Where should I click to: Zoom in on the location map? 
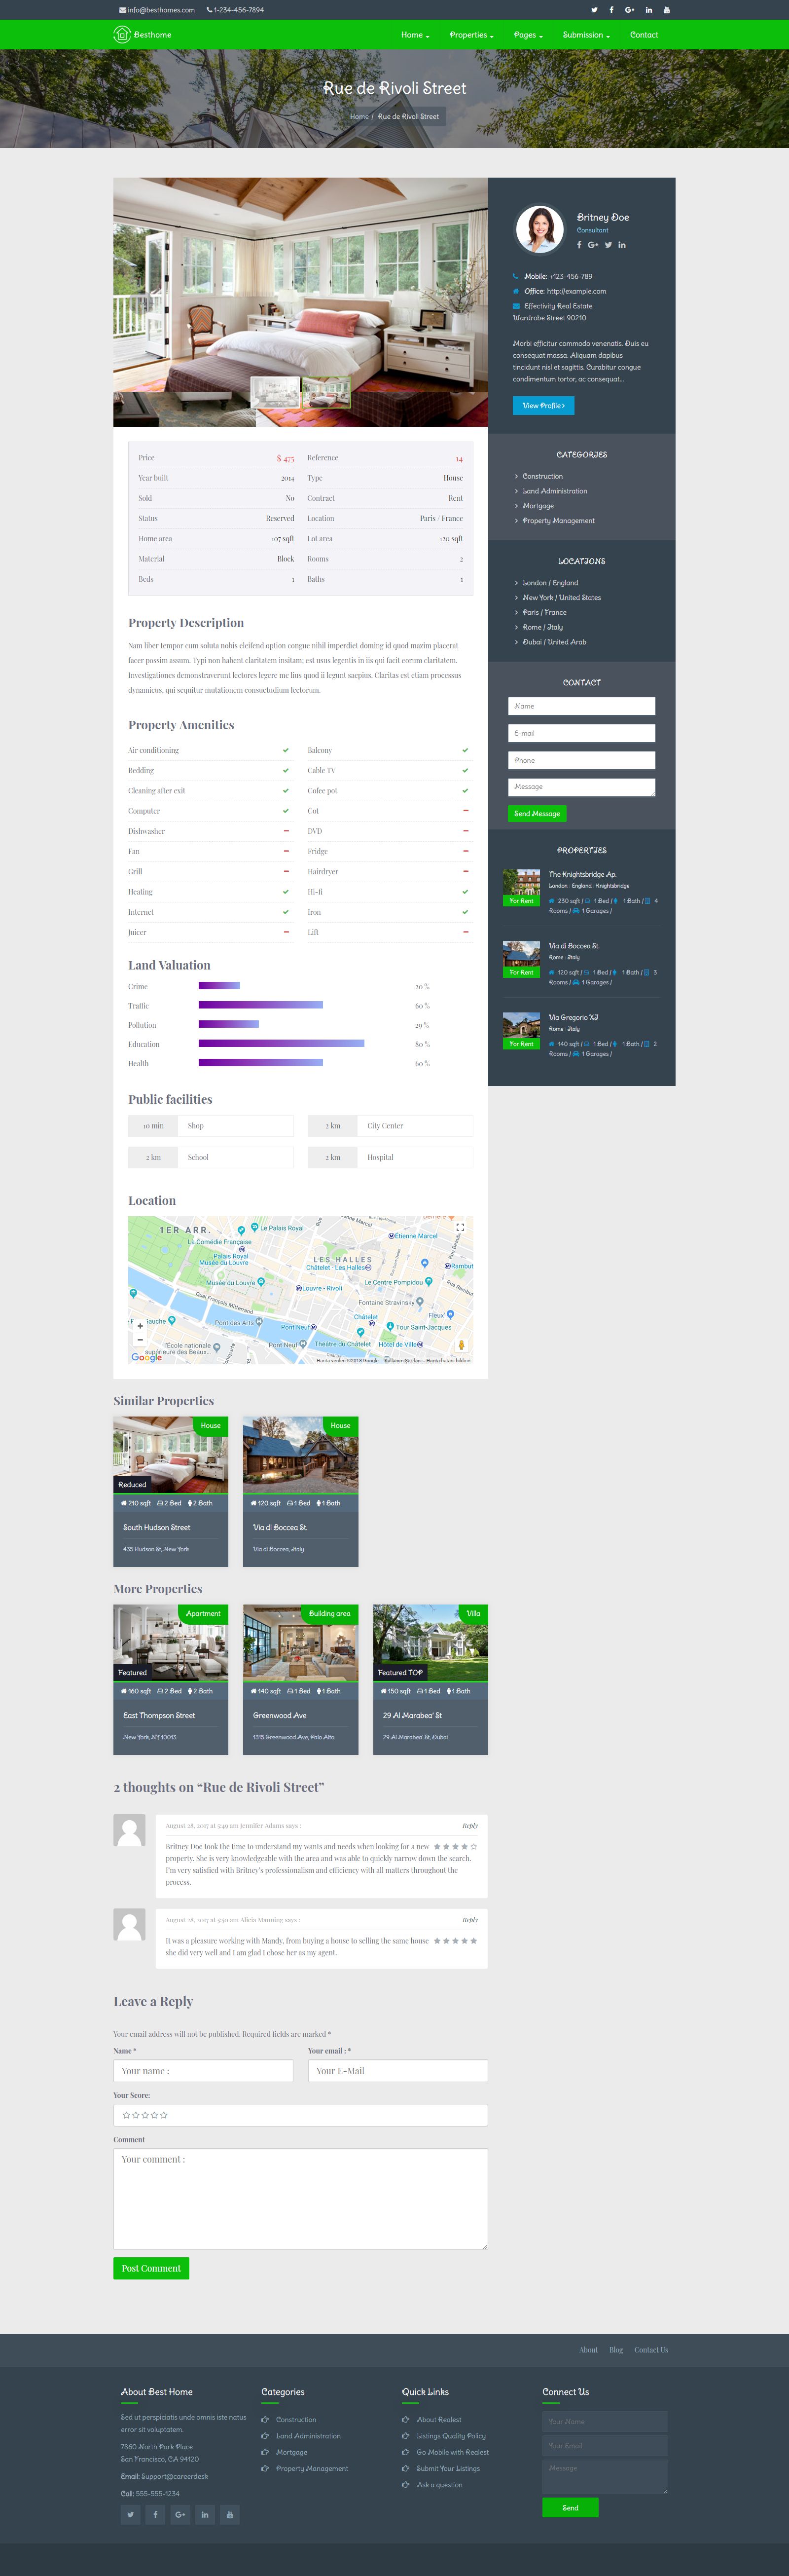pos(140,1326)
